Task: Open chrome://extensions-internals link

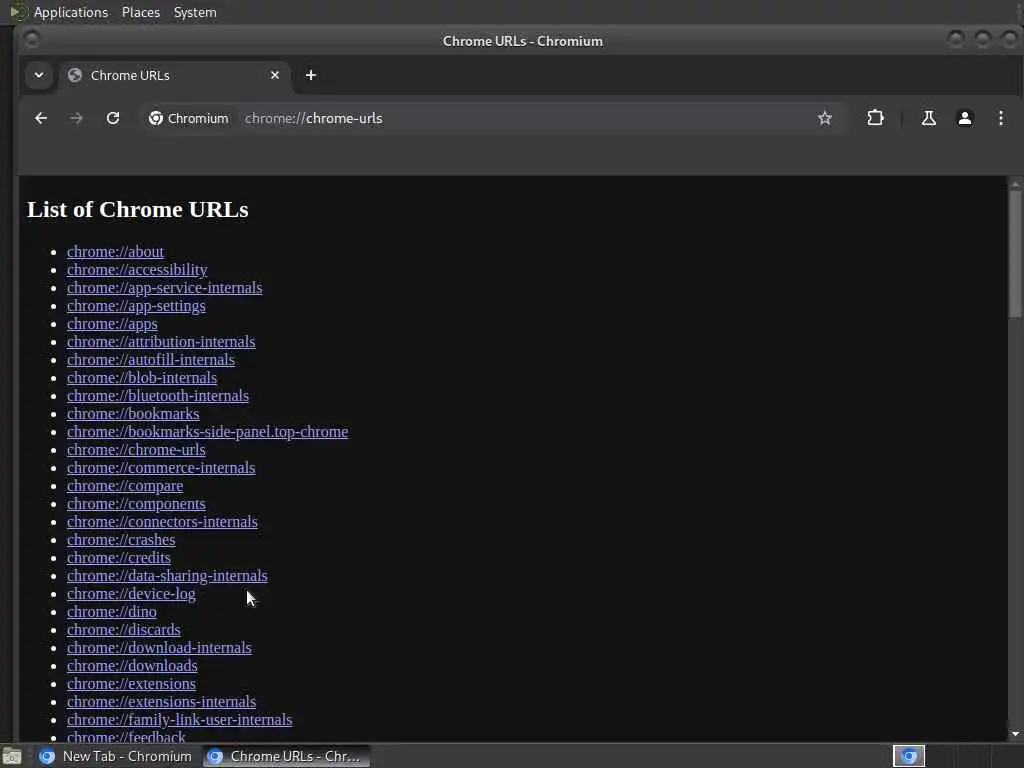Action: tap(161, 702)
